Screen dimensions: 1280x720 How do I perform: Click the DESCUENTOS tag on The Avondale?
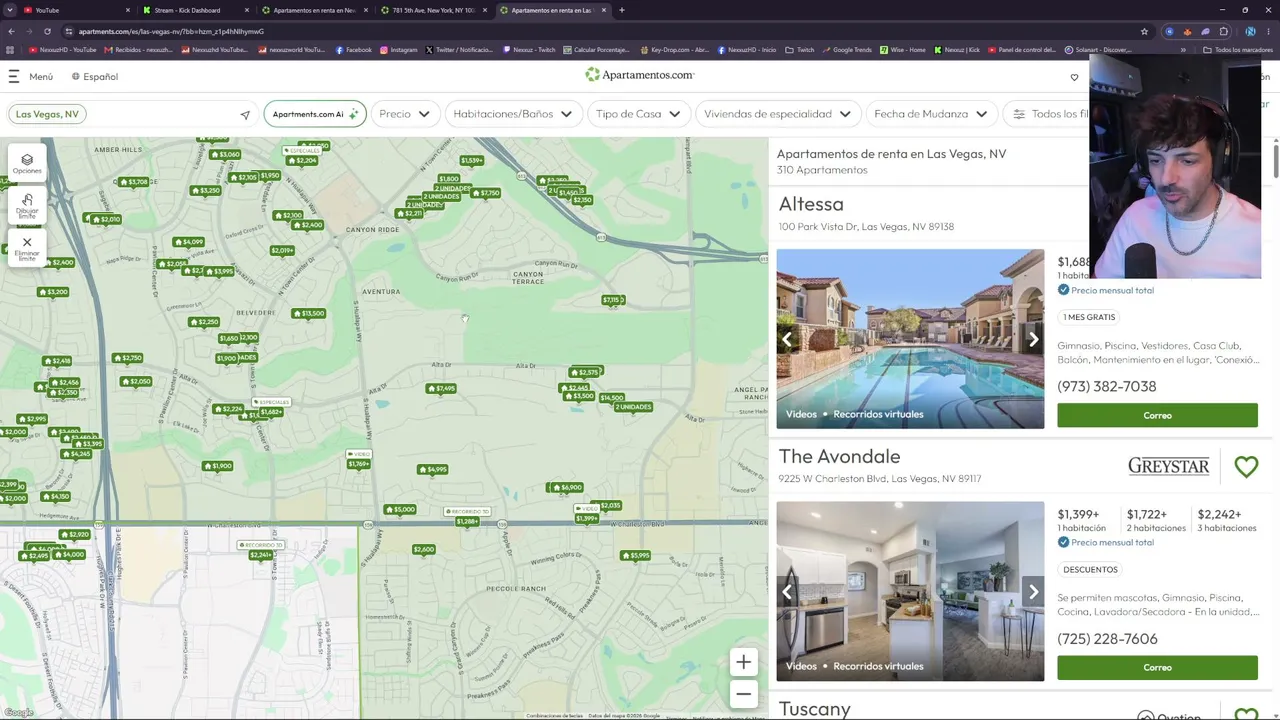(x=1090, y=569)
